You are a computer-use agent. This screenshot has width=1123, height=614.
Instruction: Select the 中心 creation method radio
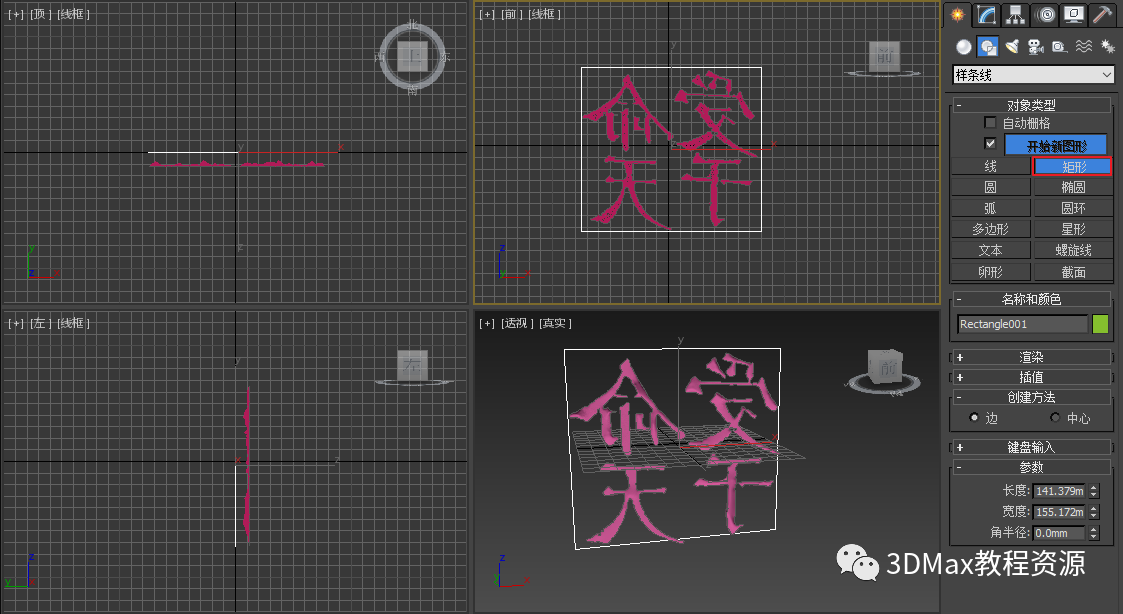(1055, 417)
